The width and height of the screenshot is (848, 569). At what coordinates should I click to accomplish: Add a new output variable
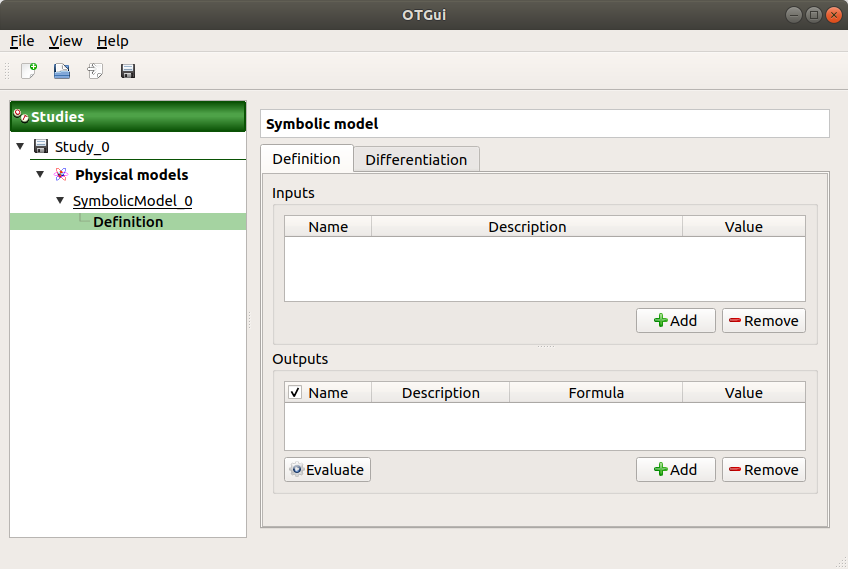pyautogui.click(x=675, y=470)
